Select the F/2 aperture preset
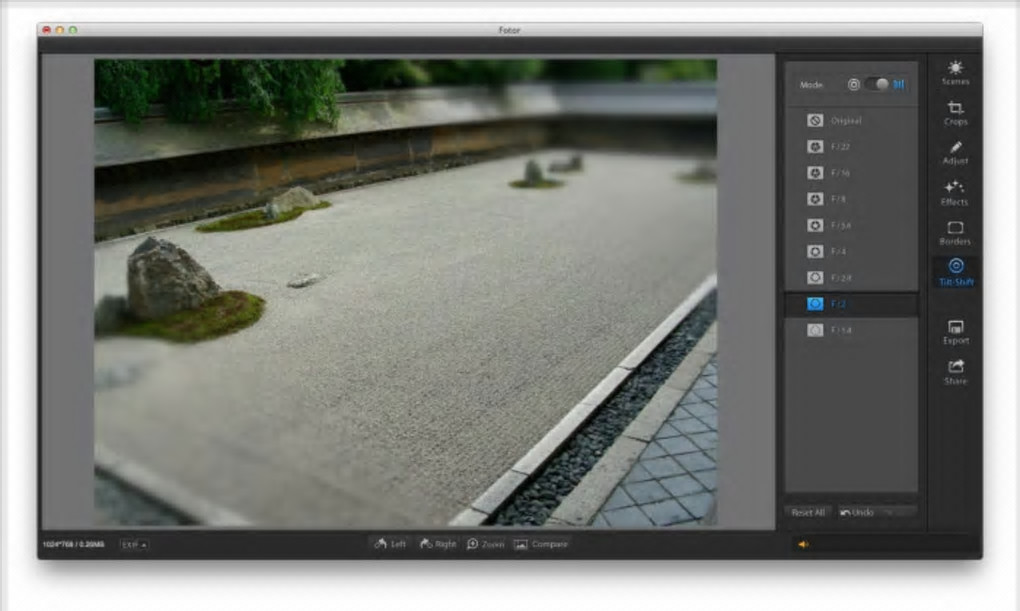1020x611 pixels. pos(851,304)
